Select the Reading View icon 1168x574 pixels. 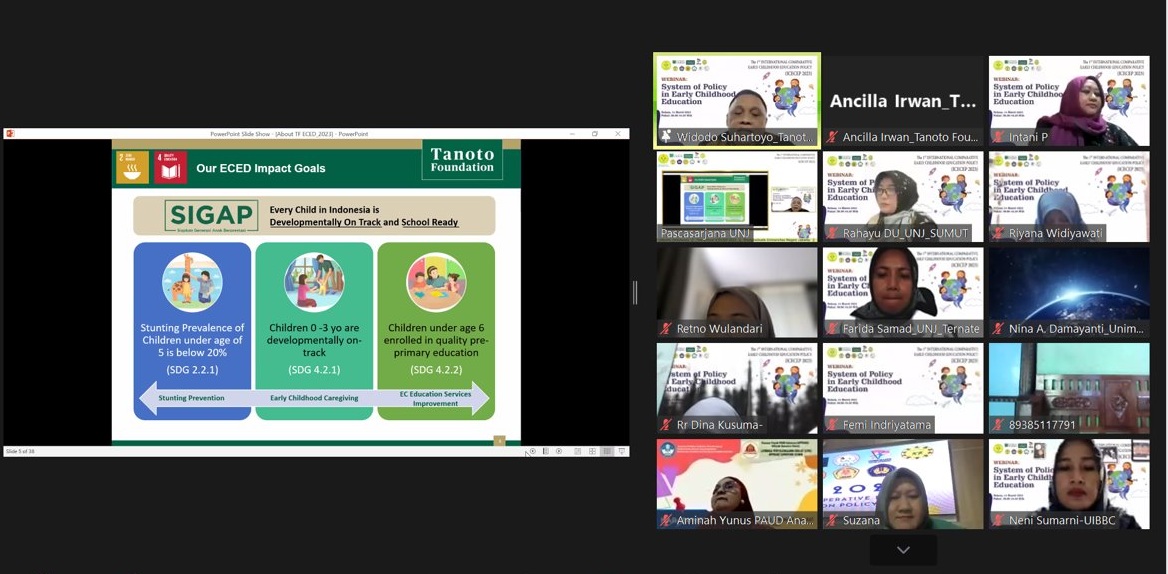pyautogui.click(x=607, y=451)
